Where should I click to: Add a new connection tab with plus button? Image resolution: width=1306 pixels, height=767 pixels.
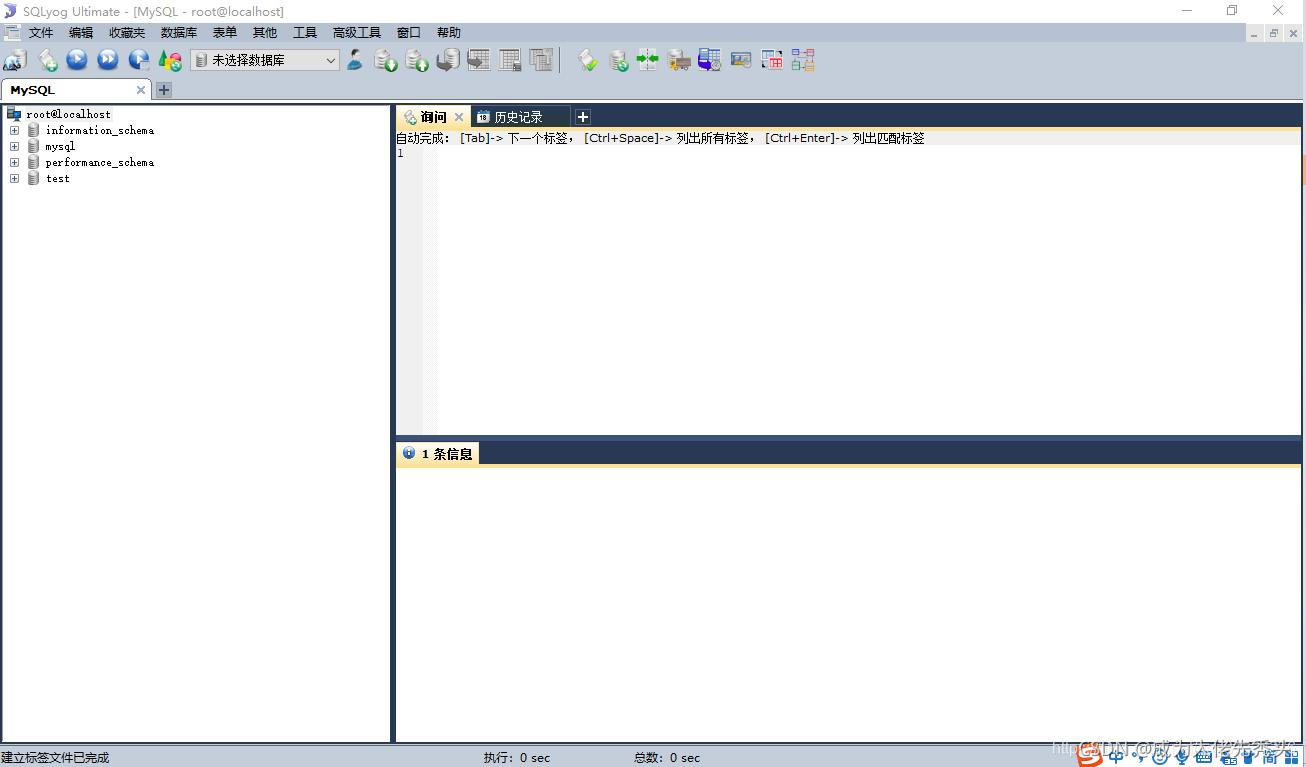click(x=164, y=90)
